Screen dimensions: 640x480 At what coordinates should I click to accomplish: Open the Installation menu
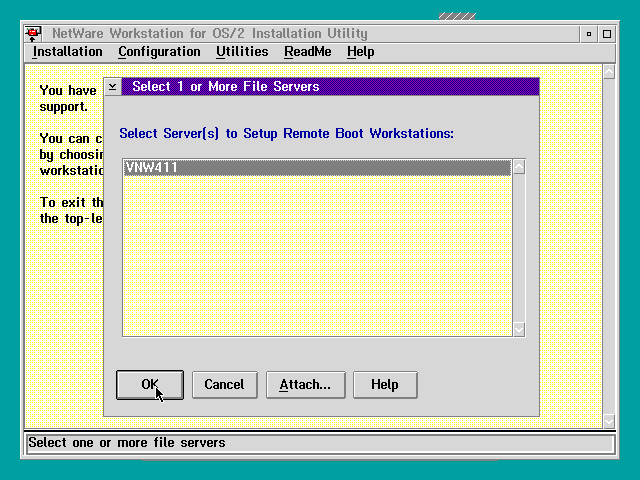[x=67, y=52]
